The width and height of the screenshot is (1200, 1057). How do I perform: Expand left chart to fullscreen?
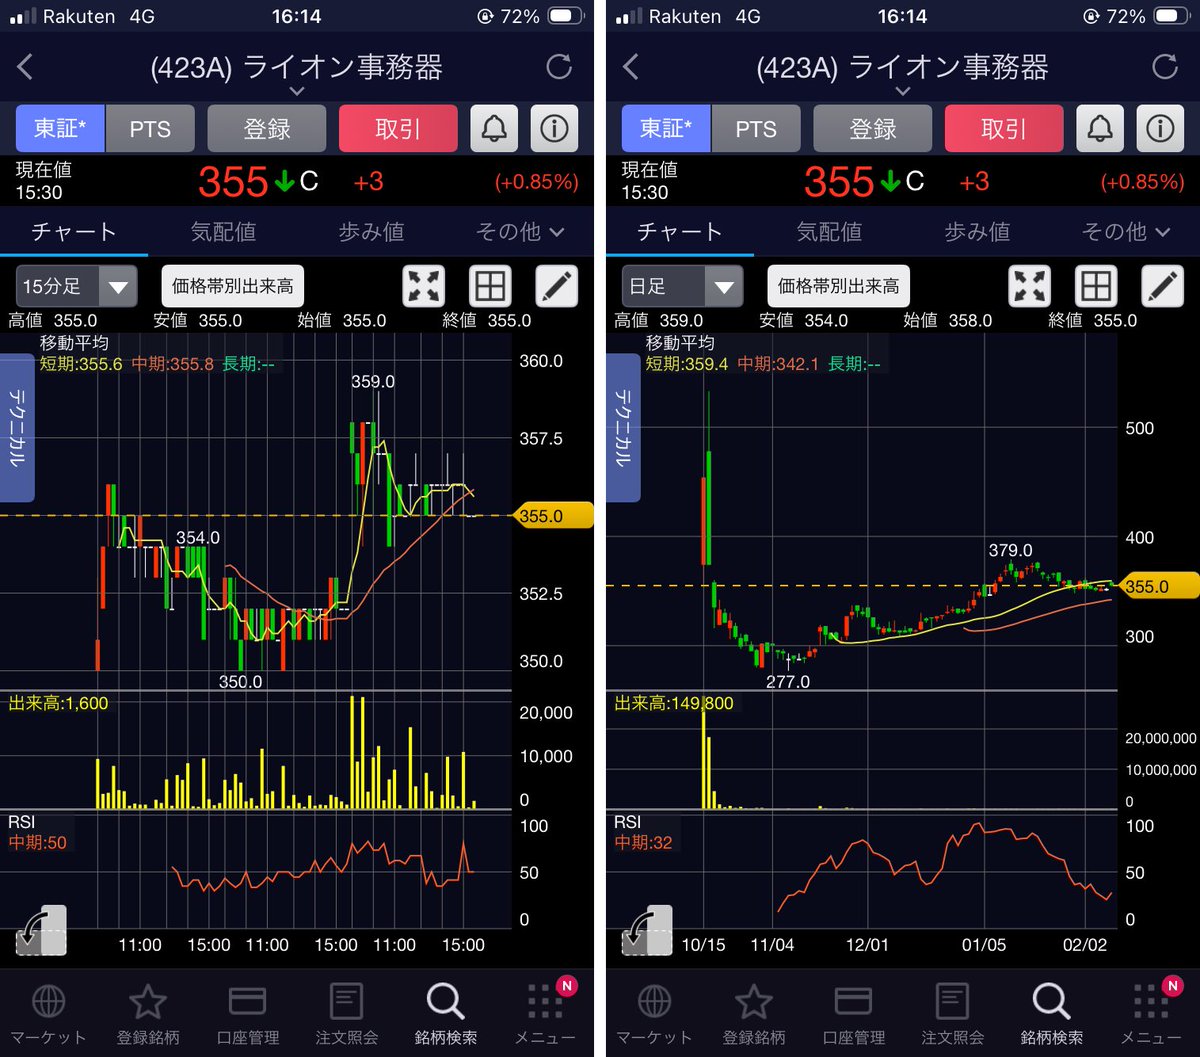coord(424,286)
